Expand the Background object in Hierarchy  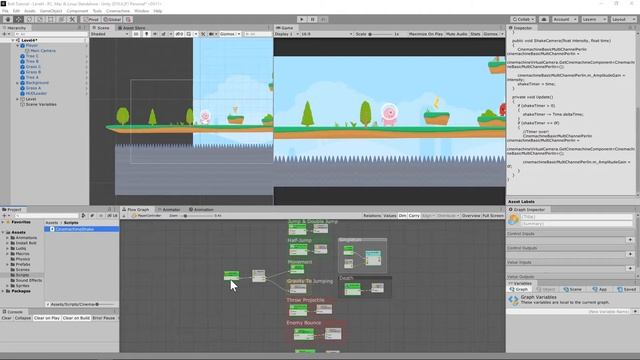click(x=18, y=83)
